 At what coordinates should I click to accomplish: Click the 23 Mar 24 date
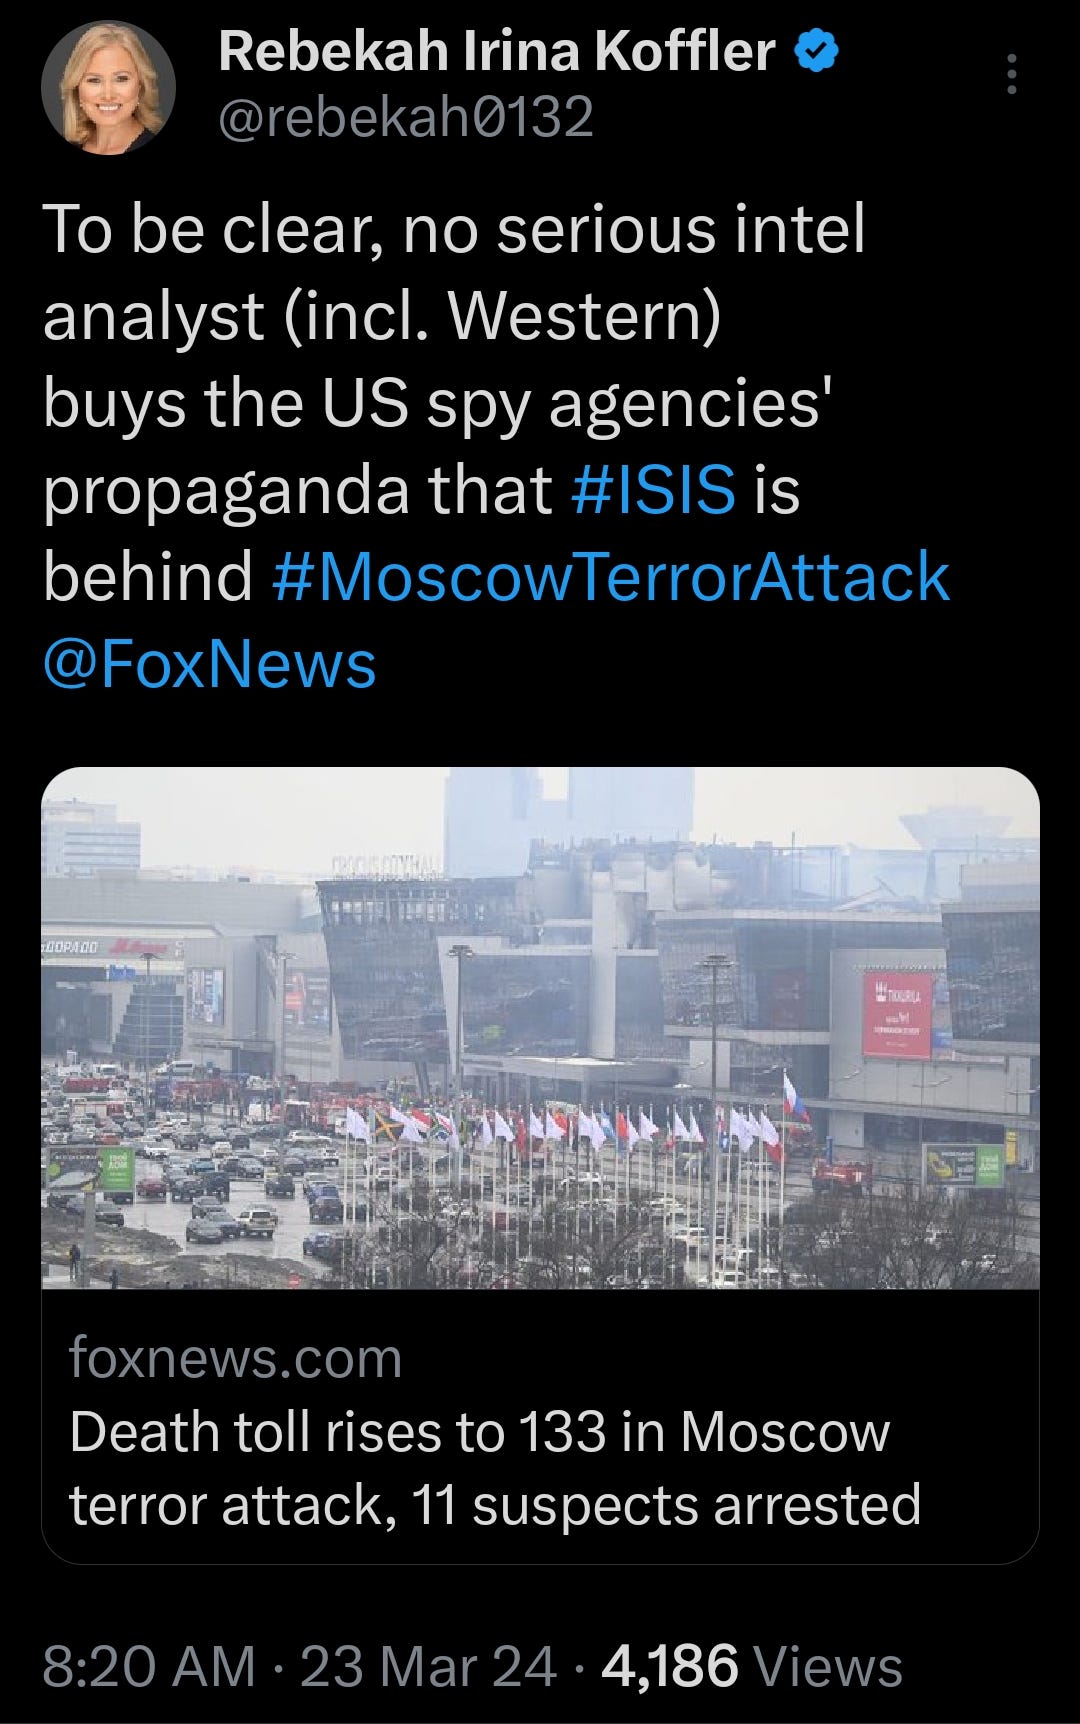tap(428, 1667)
